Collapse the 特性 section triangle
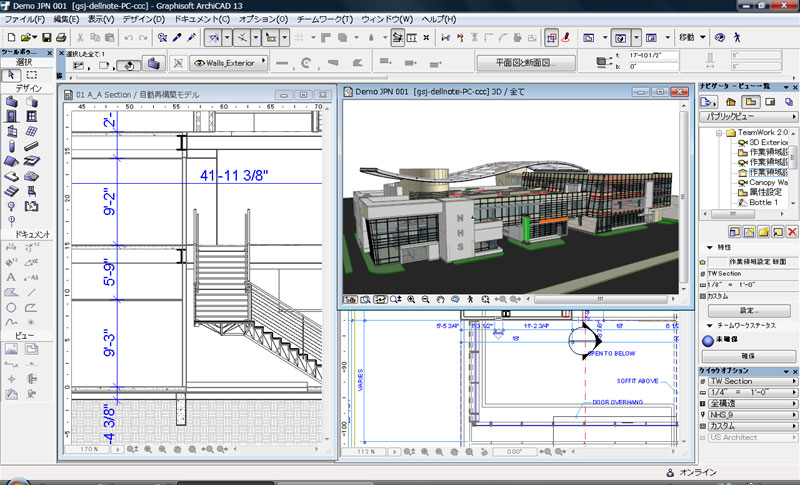 tap(710, 247)
